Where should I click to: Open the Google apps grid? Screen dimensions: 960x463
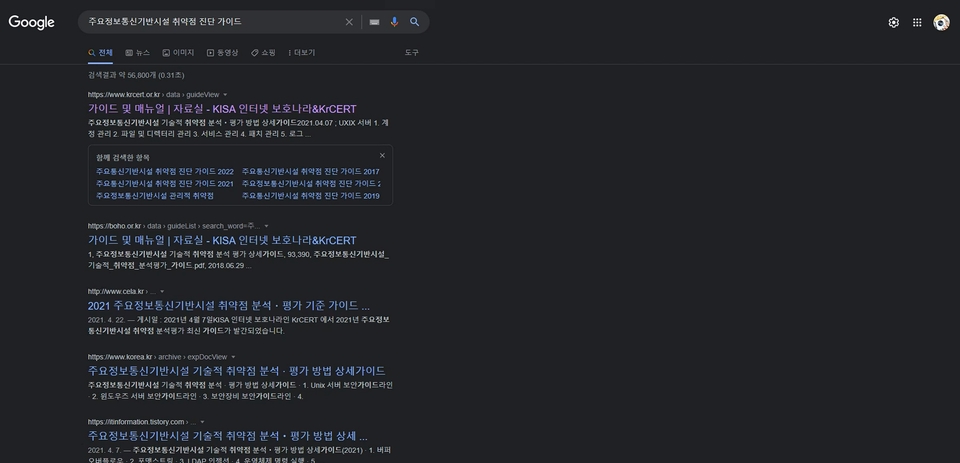[x=917, y=23]
